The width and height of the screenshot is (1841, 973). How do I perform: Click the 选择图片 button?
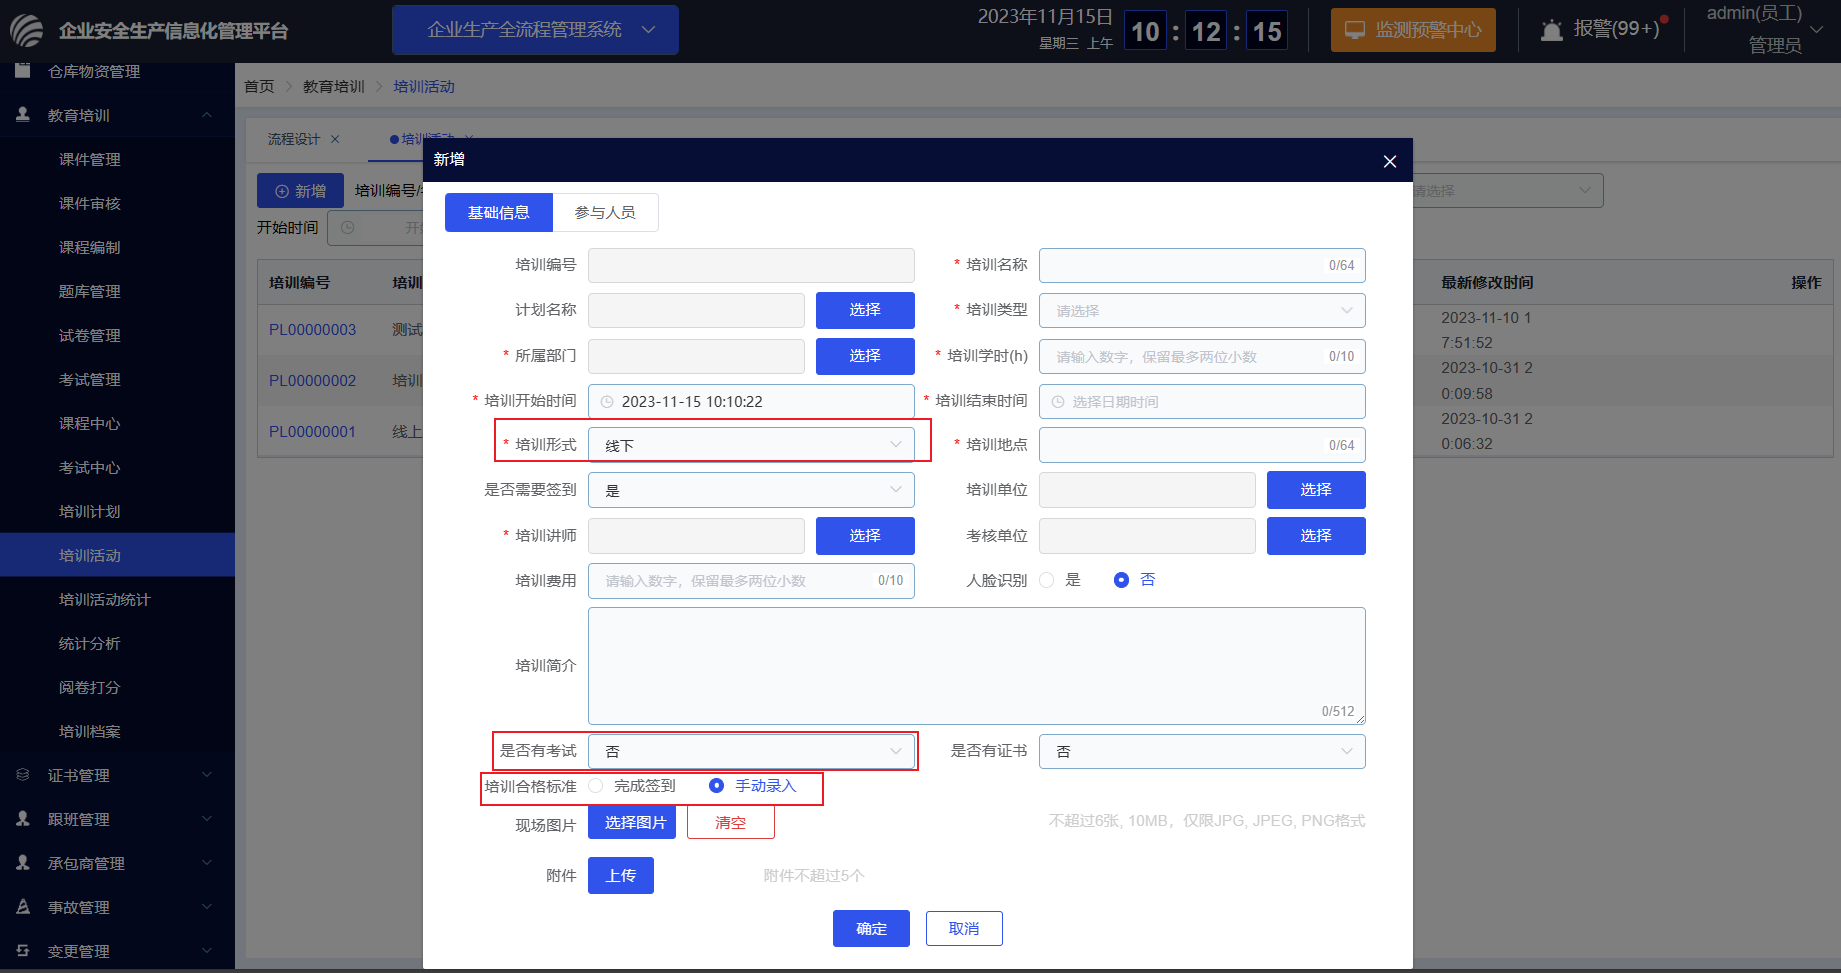pyautogui.click(x=632, y=823)
